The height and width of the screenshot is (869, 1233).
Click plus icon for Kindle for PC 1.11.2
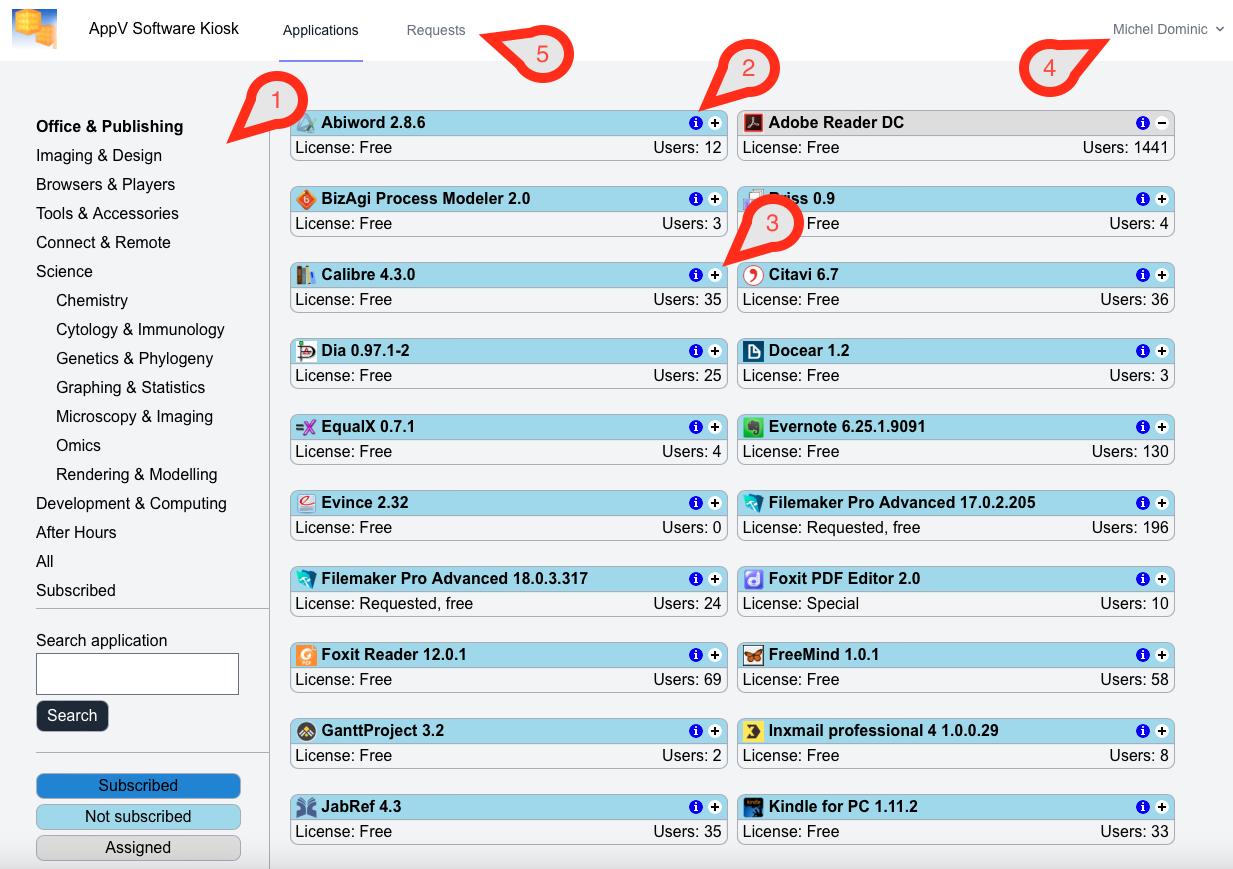point(1162,807)
